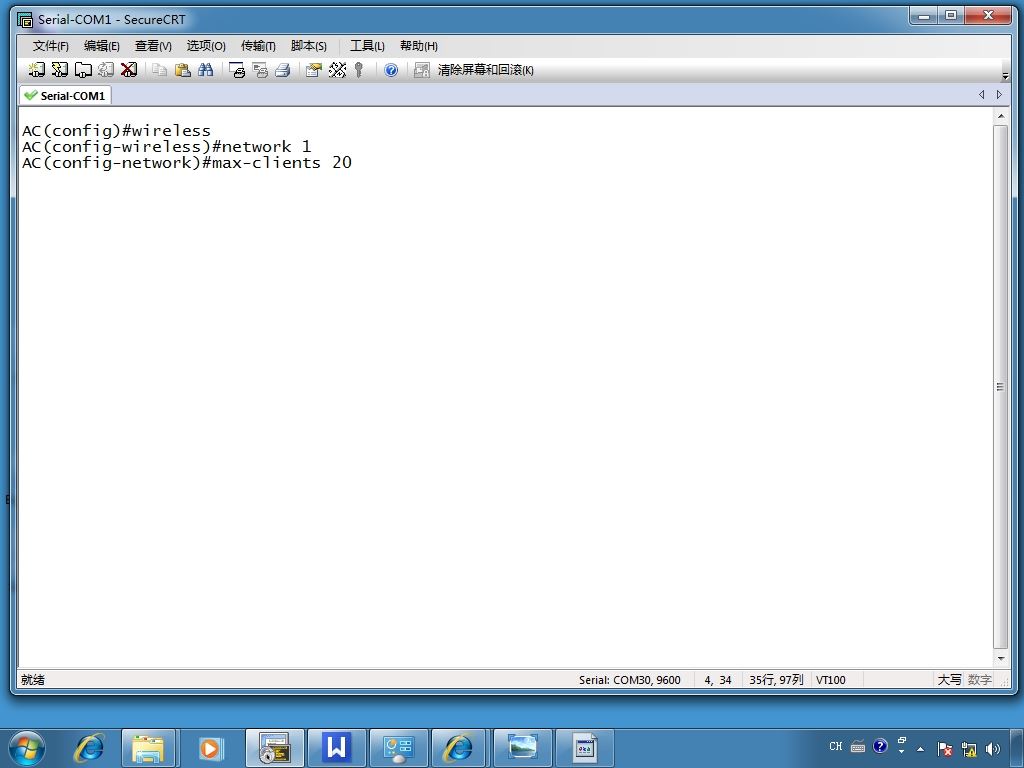Click the terminal scrollbar down arrow
This screenshot has width=1024, height=768.
click(x=1000, y=659)
